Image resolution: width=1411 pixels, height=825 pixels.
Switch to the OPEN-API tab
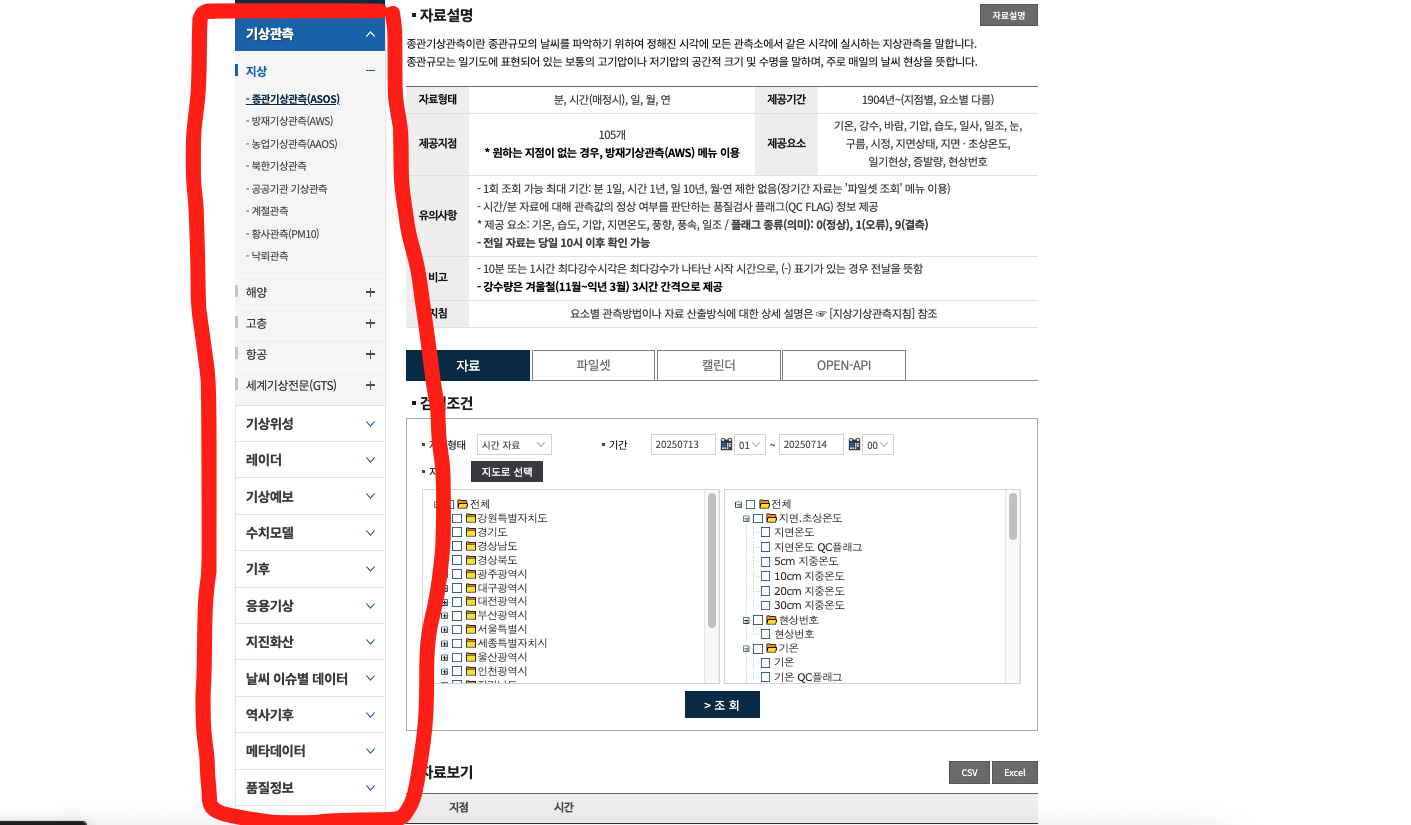(x=843, y=366)
